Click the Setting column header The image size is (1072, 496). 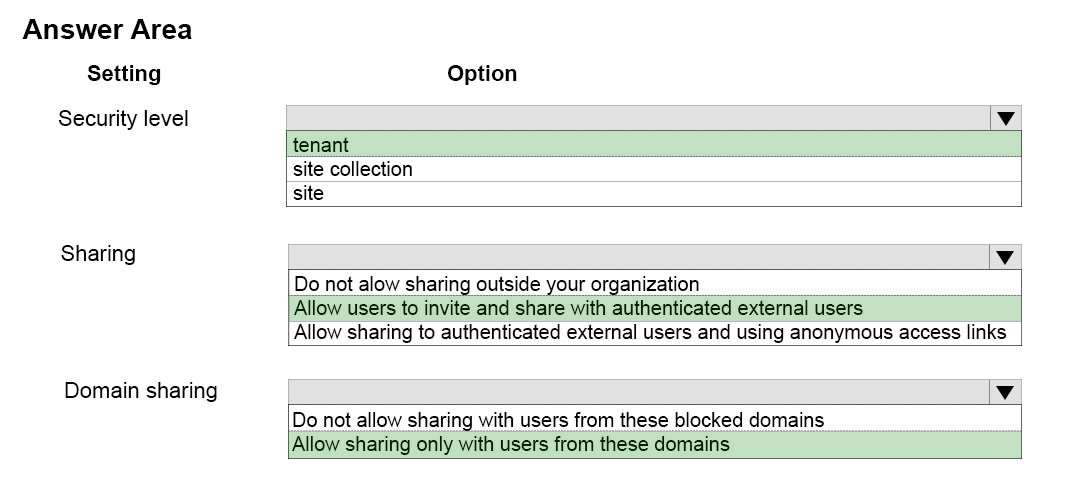pos(124,73)
